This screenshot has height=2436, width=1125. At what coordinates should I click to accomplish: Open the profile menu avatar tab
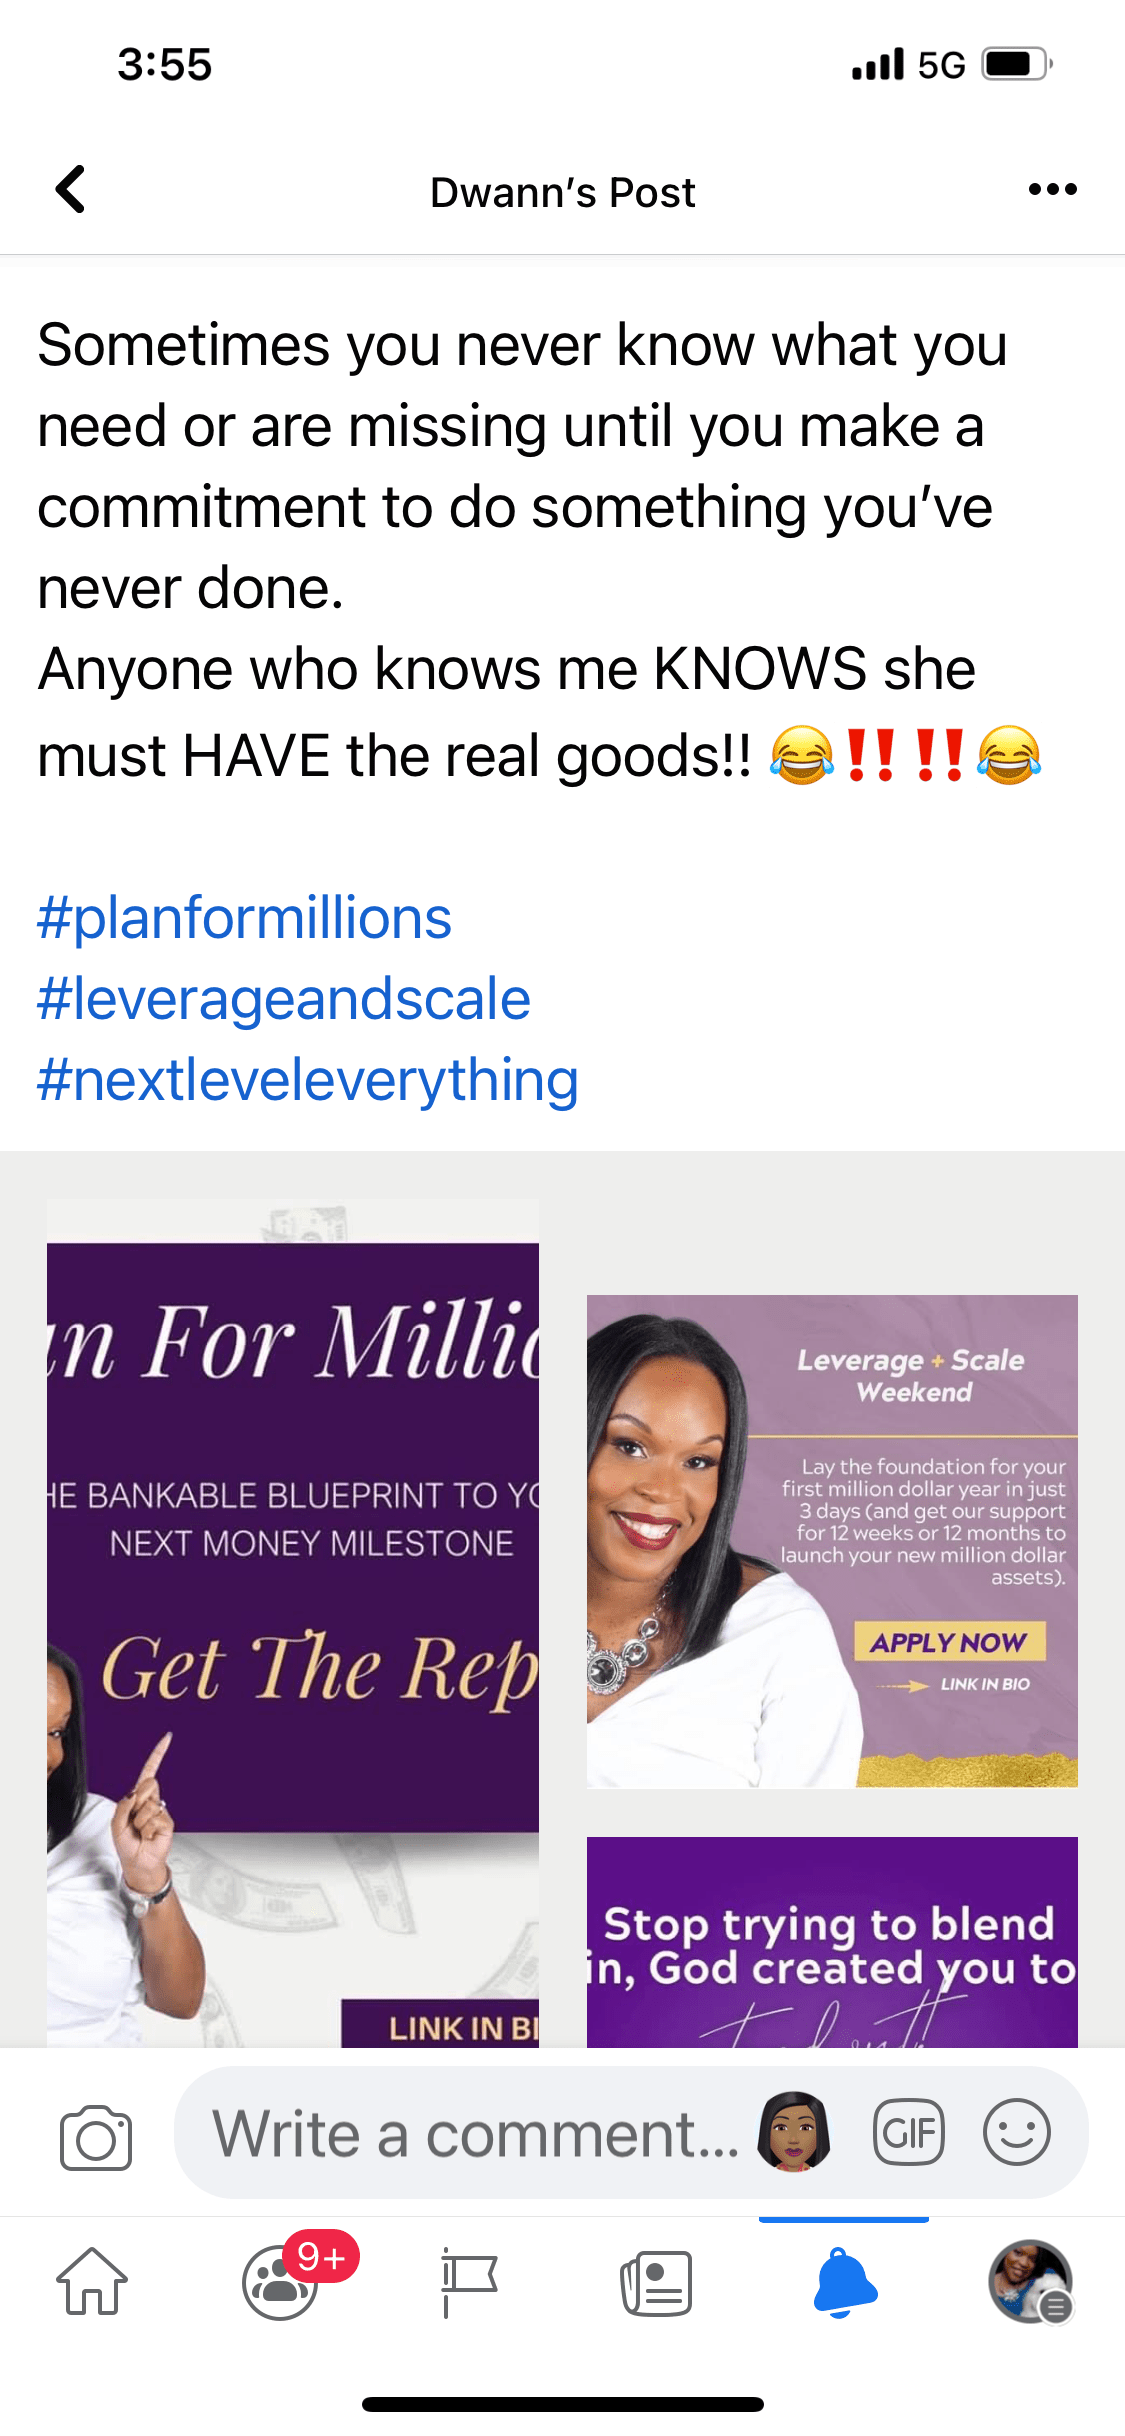1031,2282
